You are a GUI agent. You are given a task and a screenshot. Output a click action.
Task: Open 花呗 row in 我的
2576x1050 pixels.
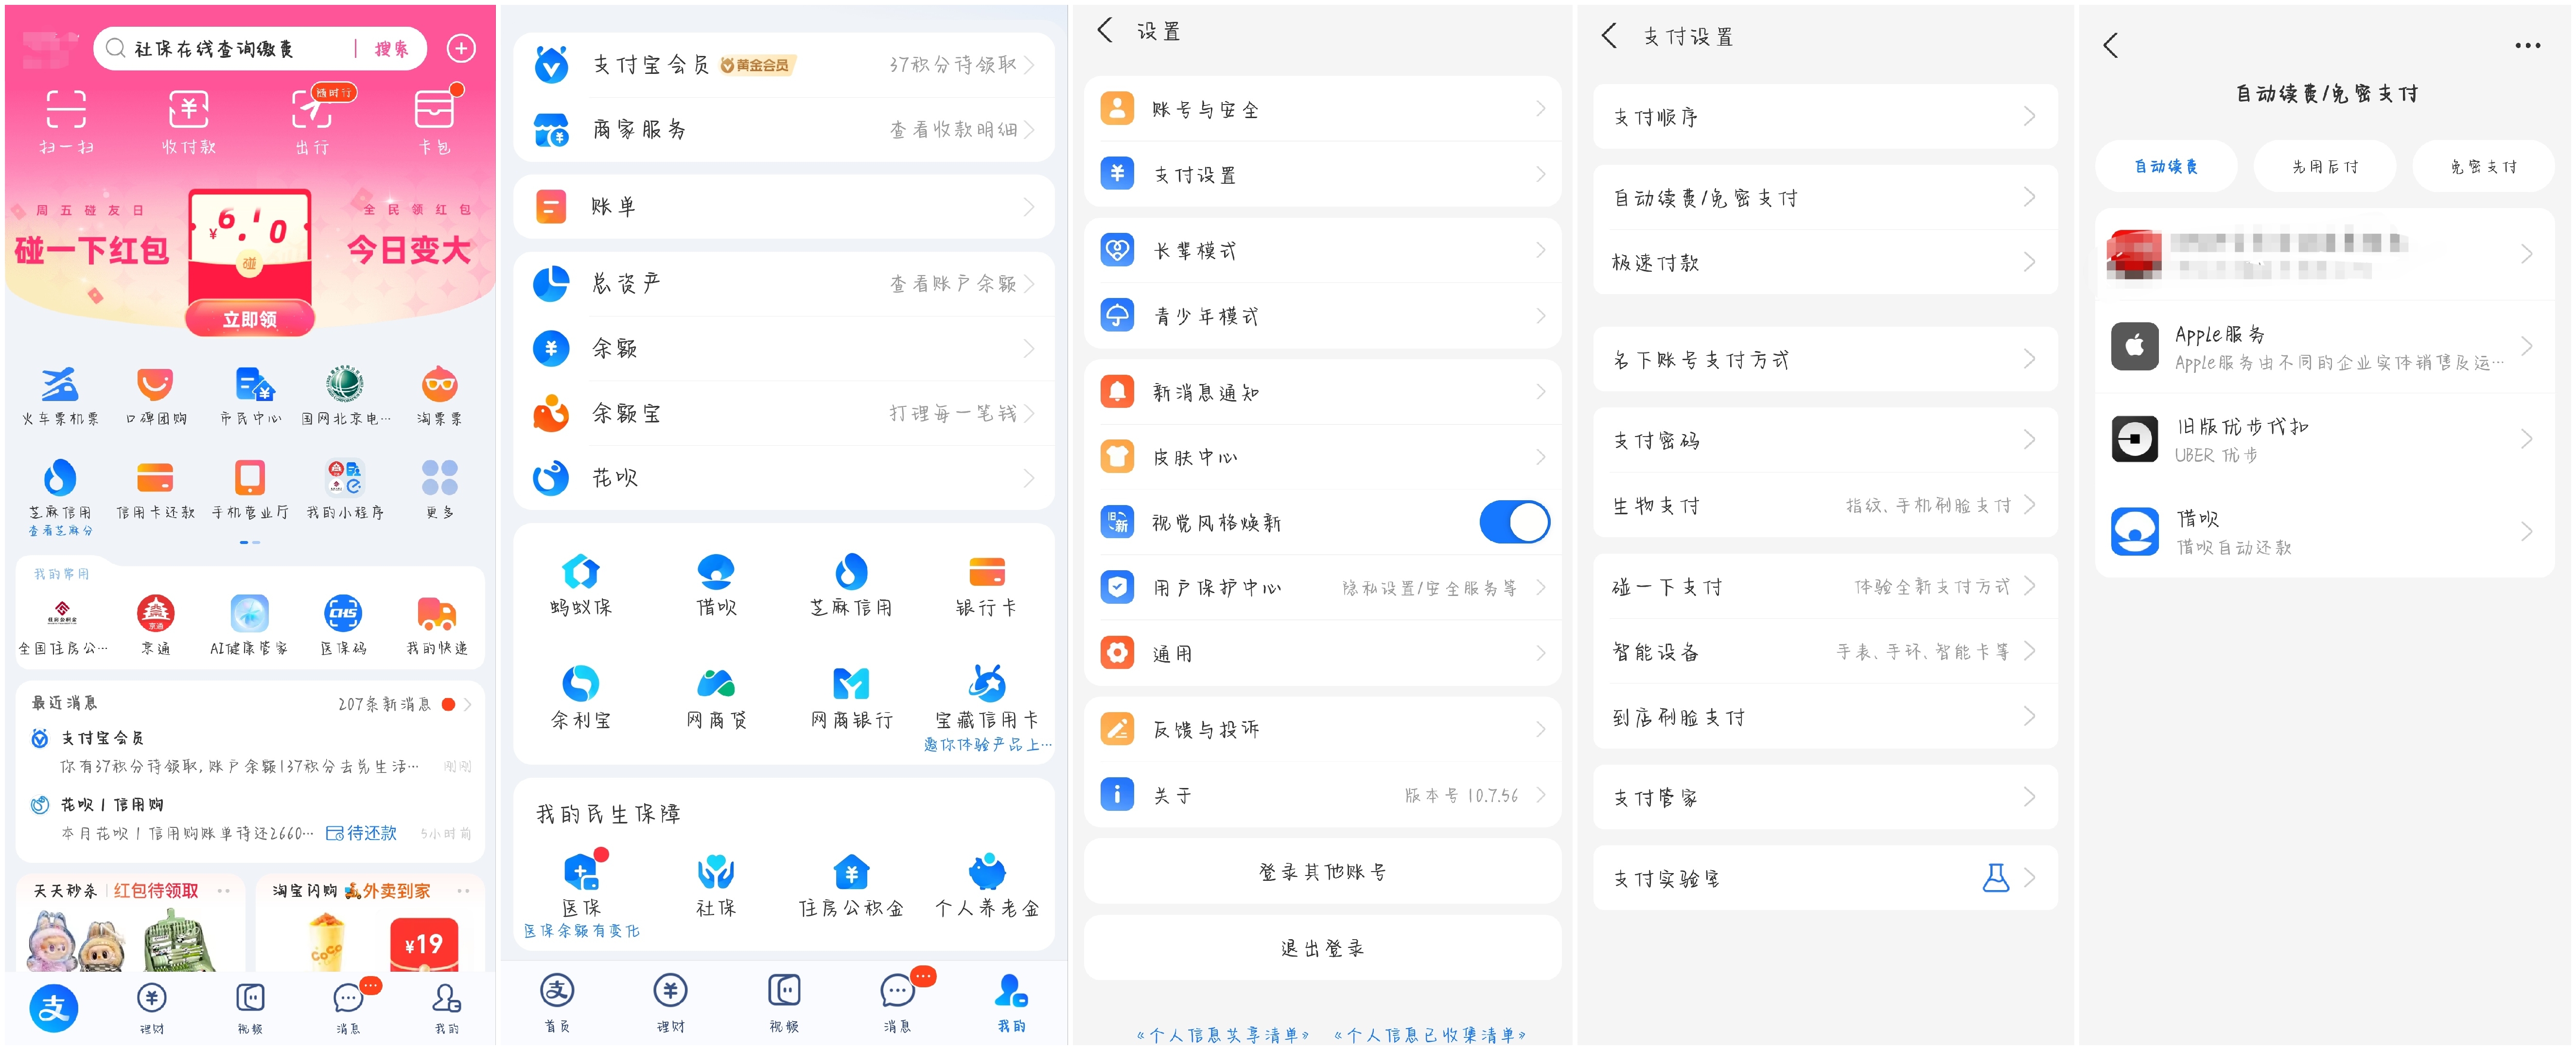pyautogui.click(x=784, y=478)
